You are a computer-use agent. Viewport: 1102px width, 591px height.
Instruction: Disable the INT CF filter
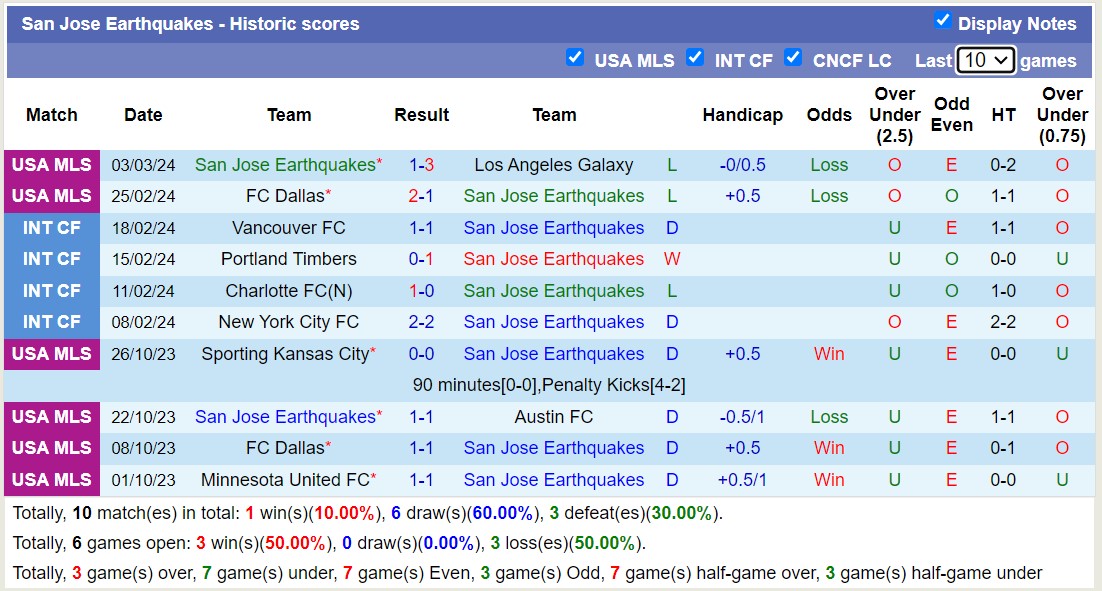coord(695,57)
